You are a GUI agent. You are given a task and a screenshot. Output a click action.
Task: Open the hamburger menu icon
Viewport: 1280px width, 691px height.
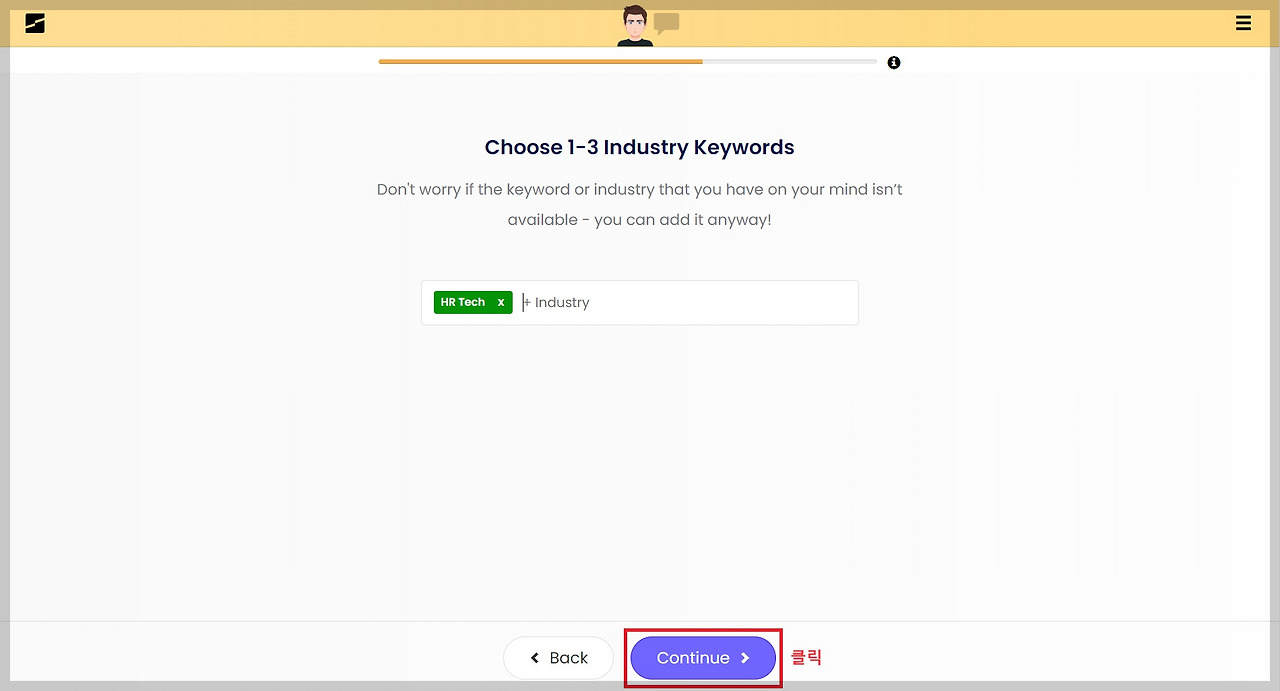[x=1243, y=23]
